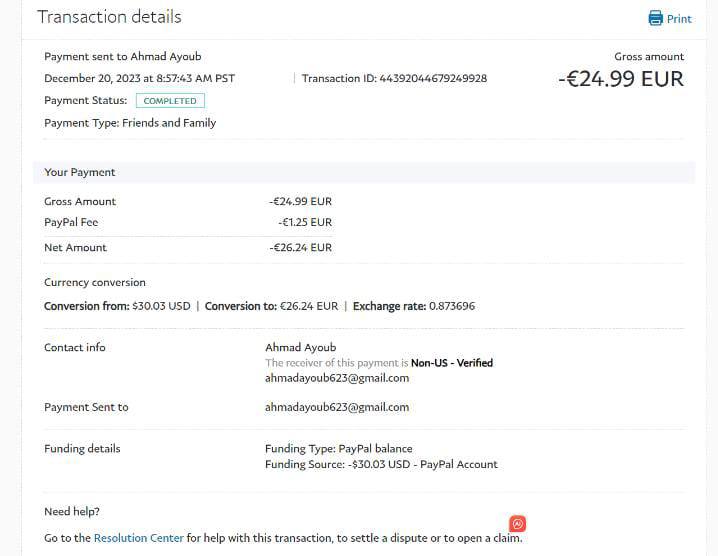Viewport: 718px width, 556px height.
Task: Open the Print link text
Action: (679, 19)
